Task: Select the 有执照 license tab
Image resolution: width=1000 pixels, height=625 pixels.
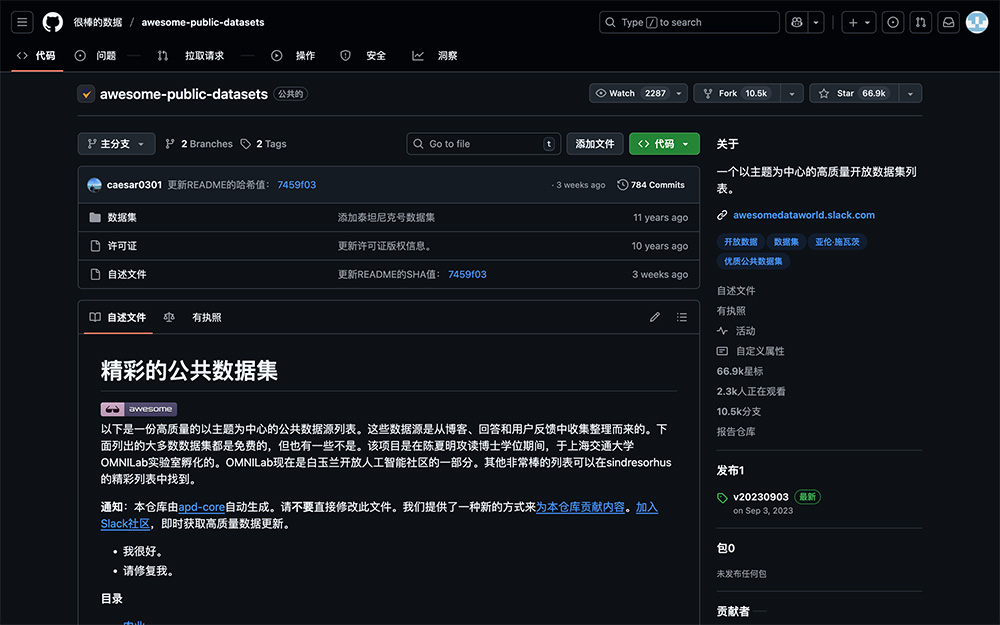Action: point(193,317)
